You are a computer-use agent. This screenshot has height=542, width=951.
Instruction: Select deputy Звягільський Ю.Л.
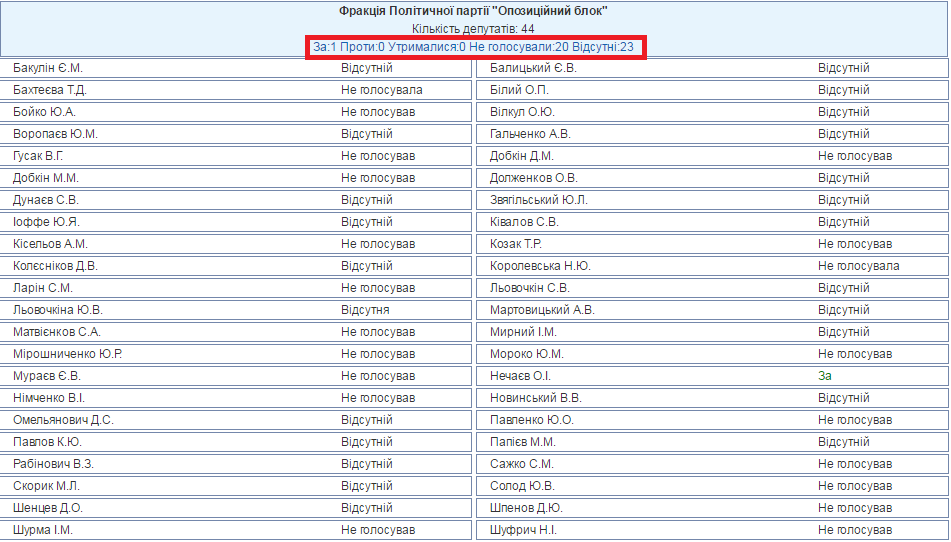[x=539, y=200]
